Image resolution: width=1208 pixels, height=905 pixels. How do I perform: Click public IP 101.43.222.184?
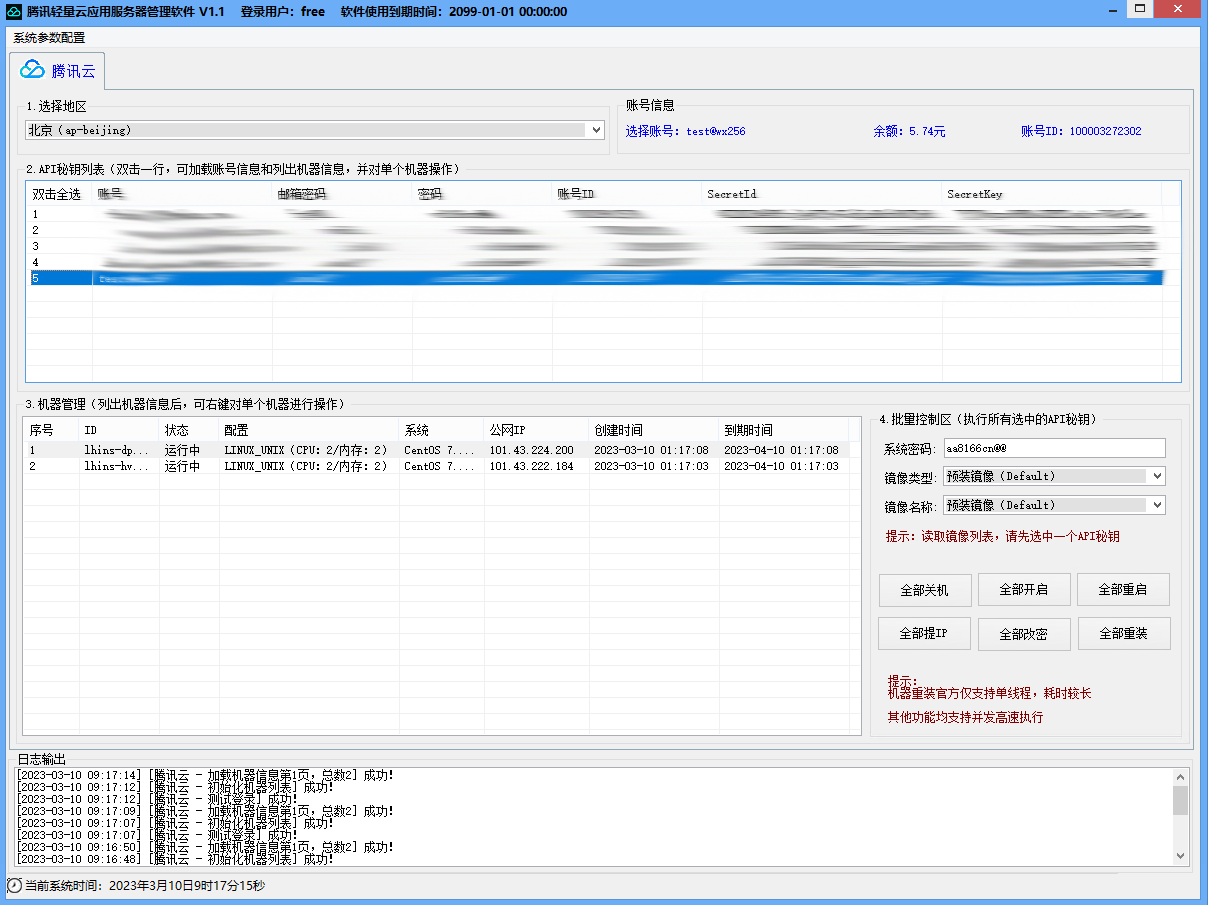531,467
